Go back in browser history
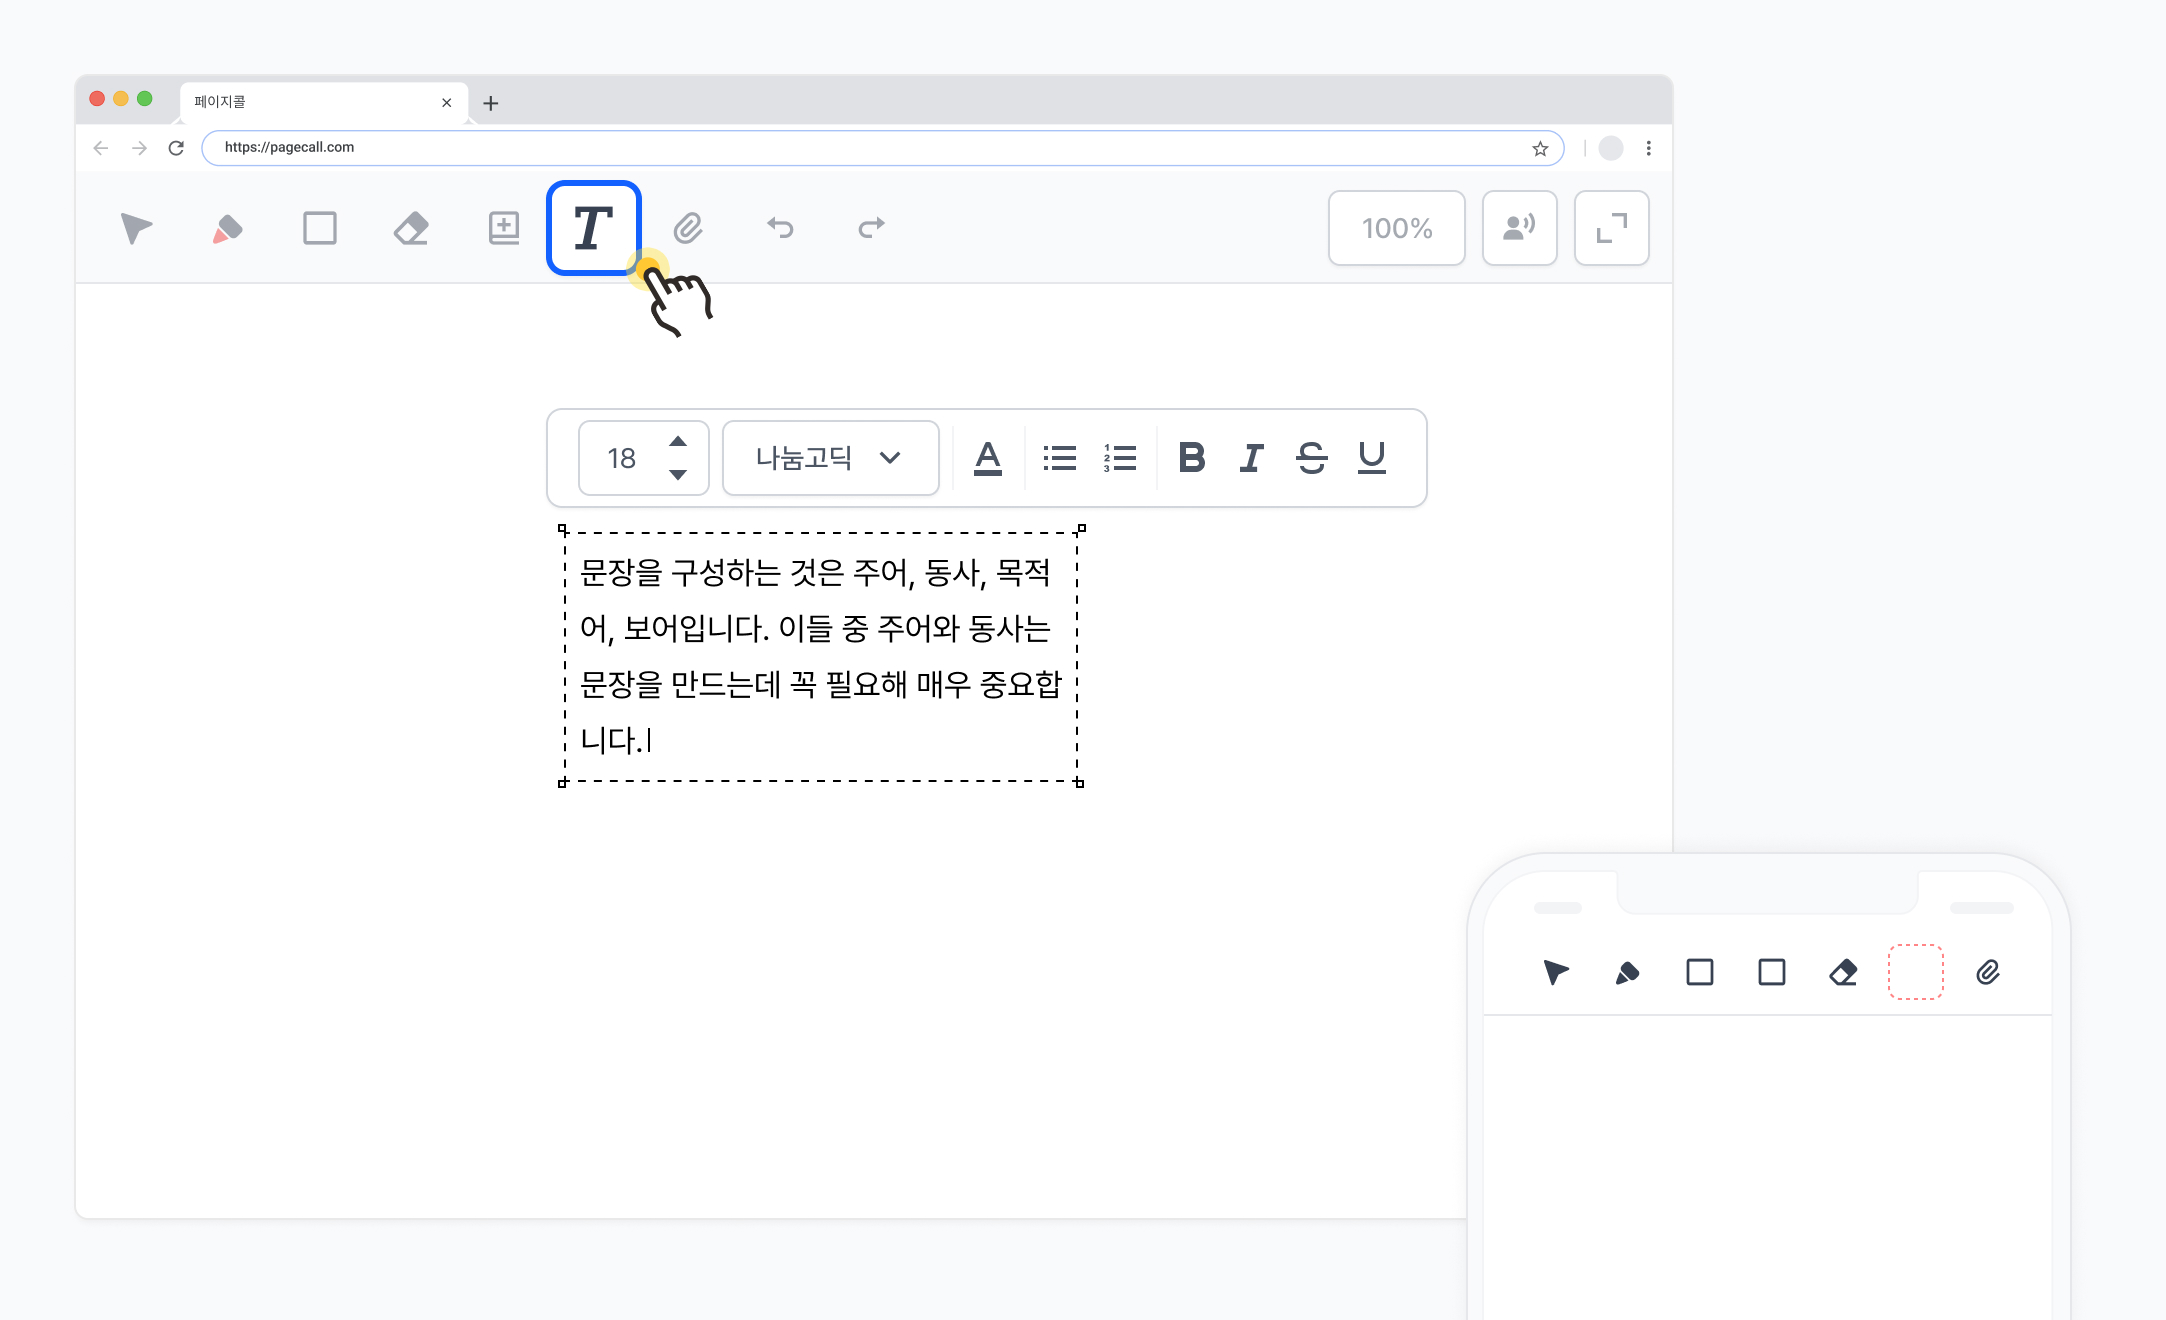2166x1320 pixels. (x=101, y=148)
